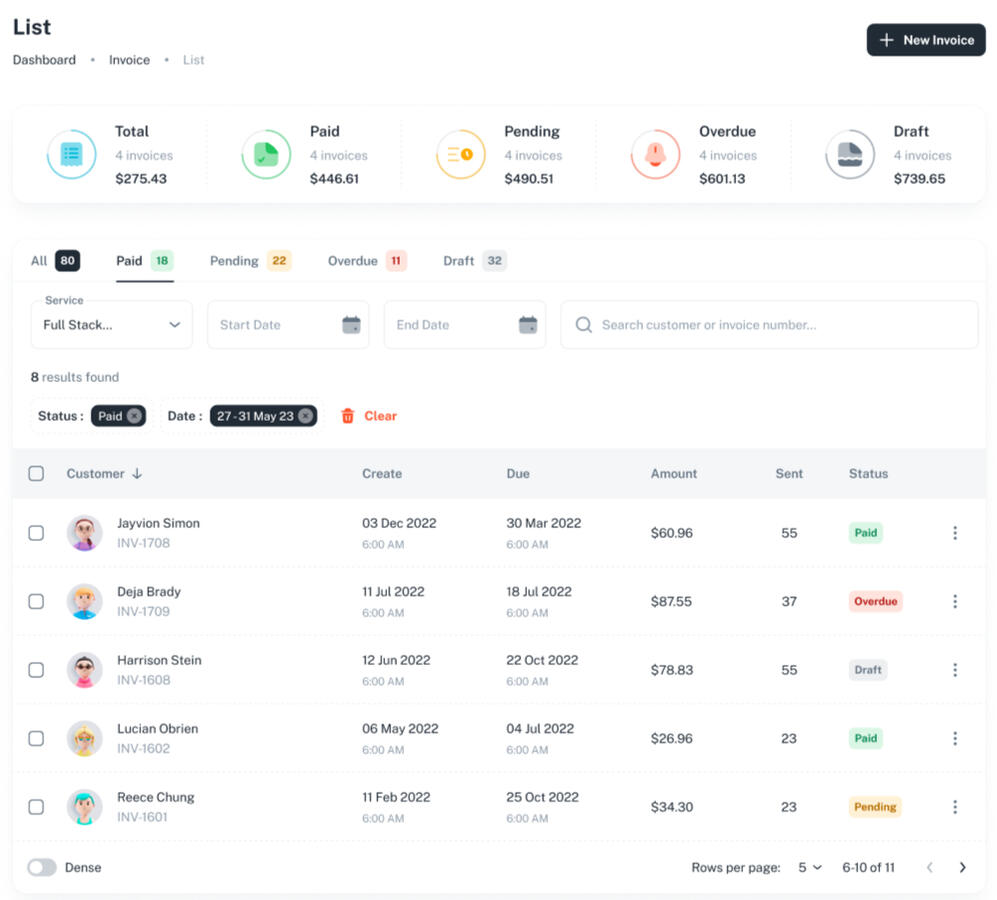The width and height of the screenshot is (997, 900).
Task: Open more options for Jayvion Simon's invoice
Action: coord(954,533)
